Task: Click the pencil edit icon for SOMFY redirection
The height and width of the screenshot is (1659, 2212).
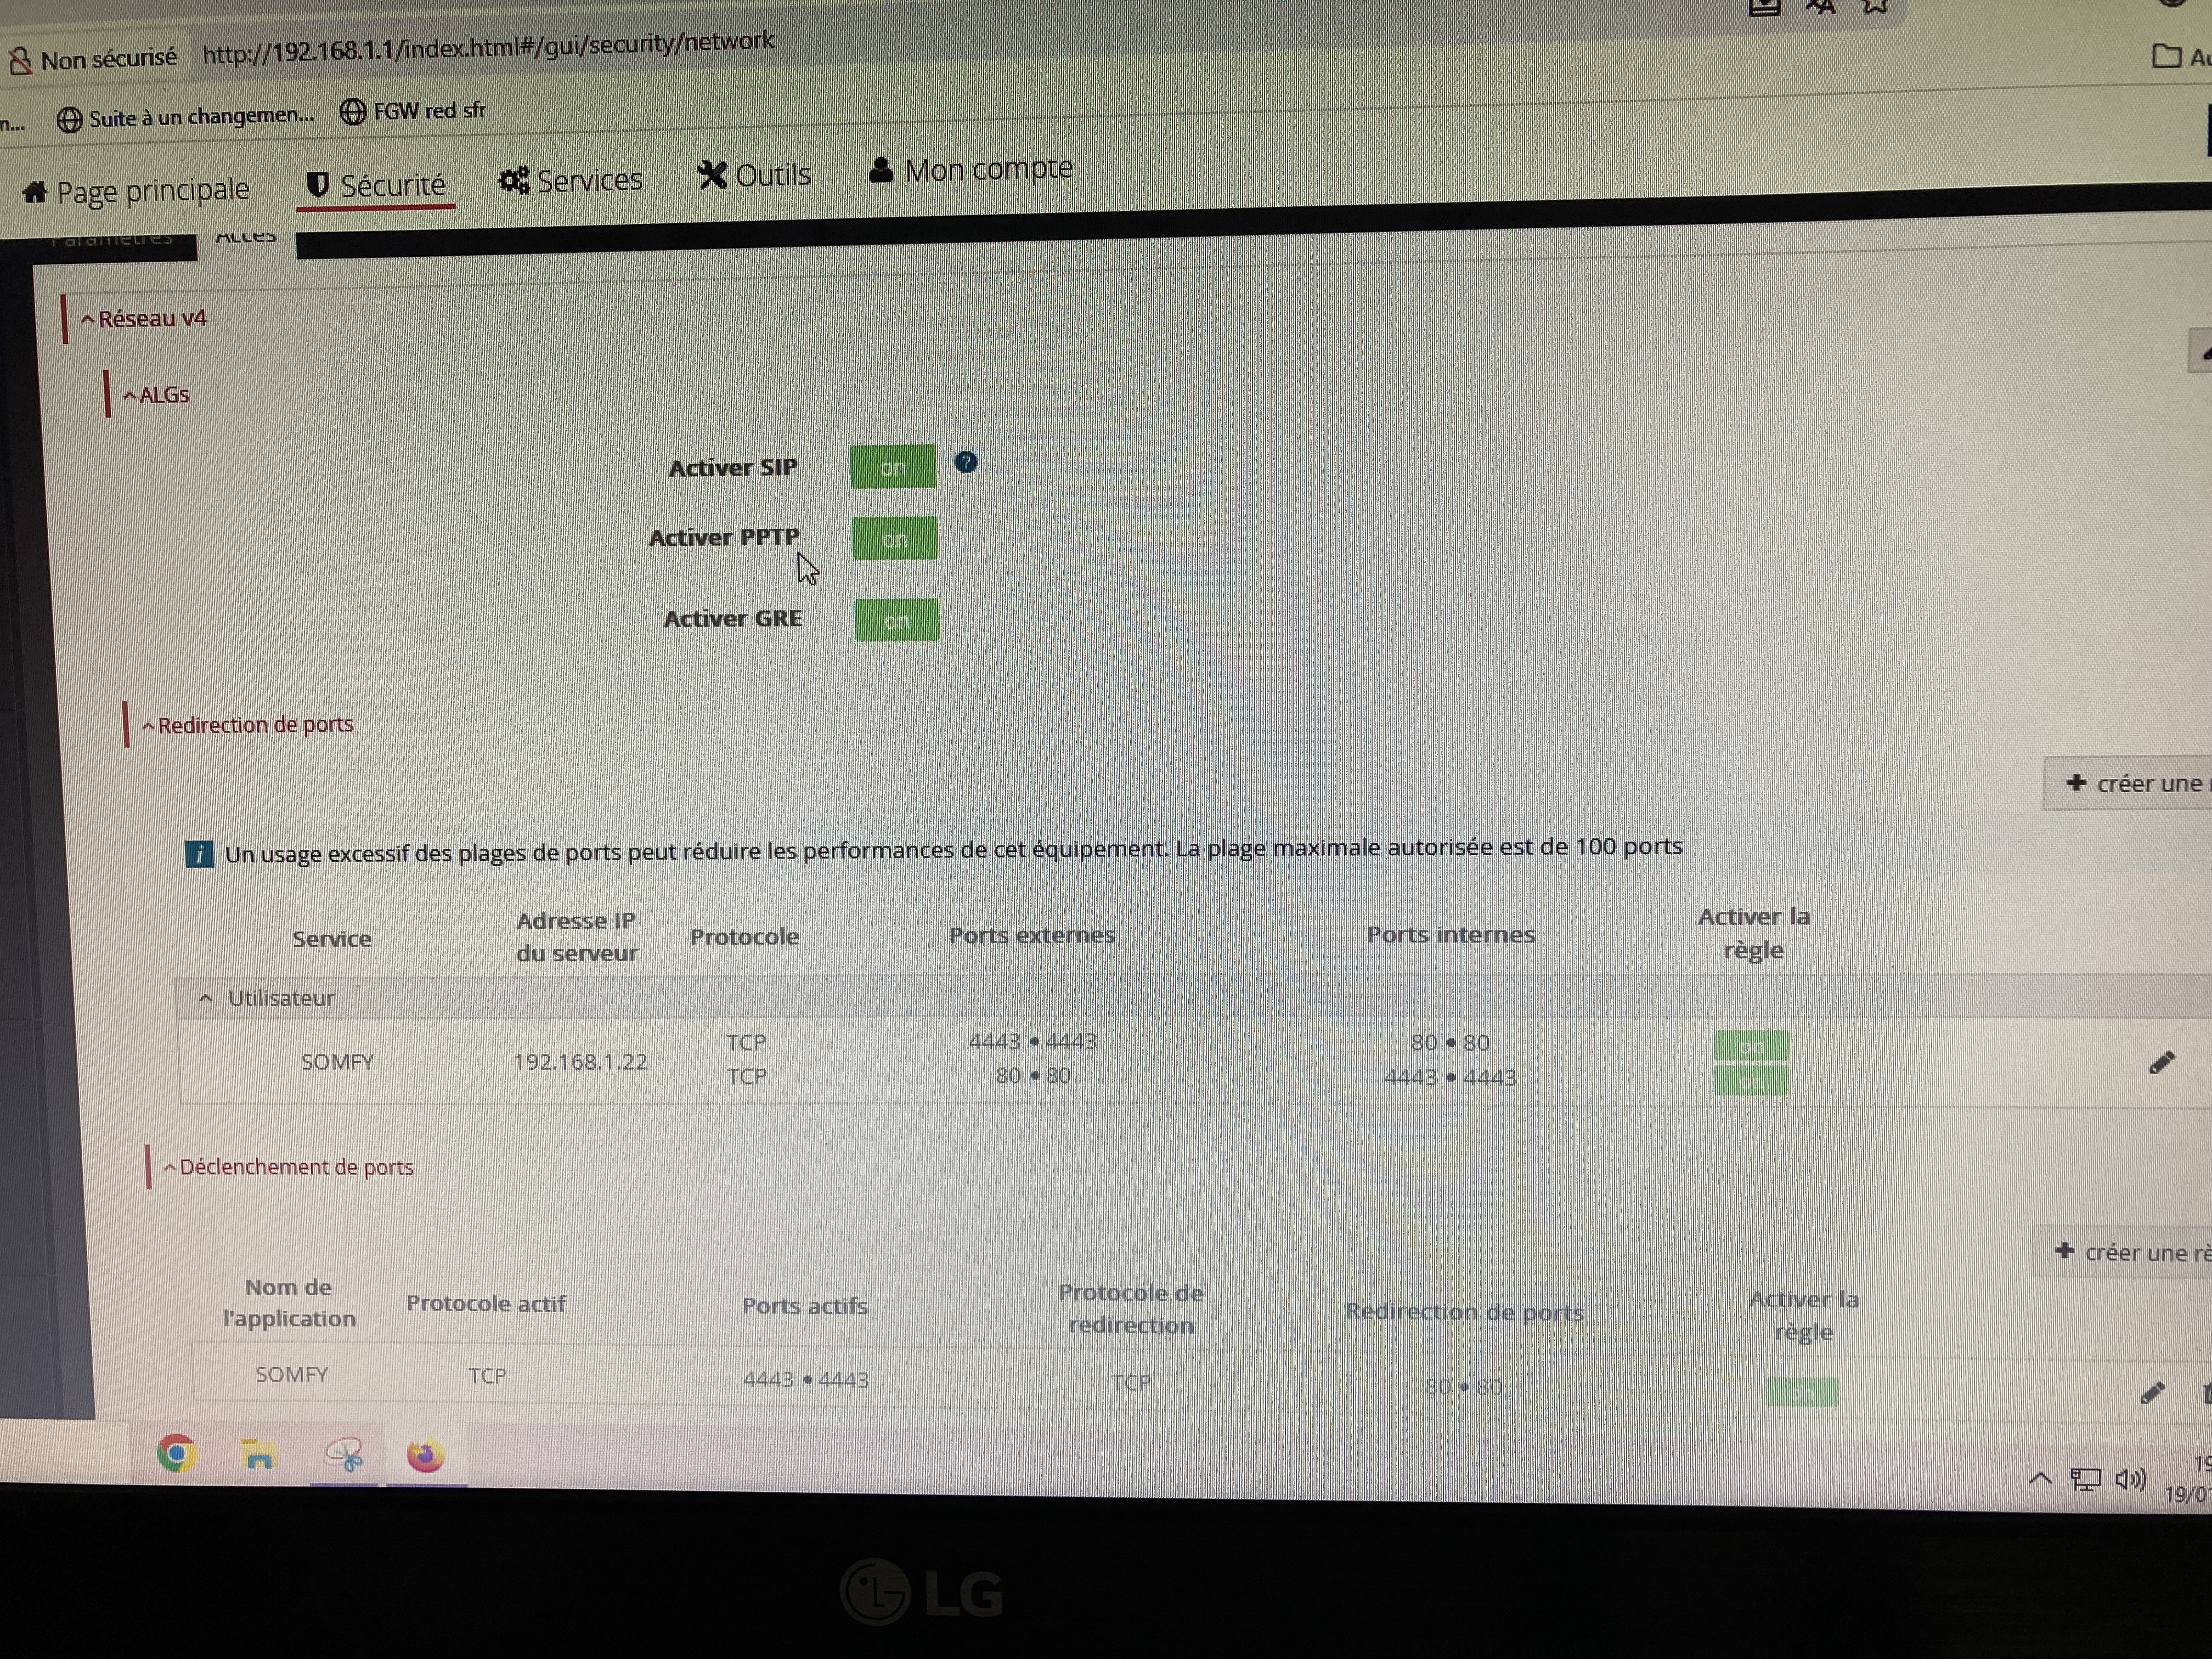Action: (2161, 1062)
